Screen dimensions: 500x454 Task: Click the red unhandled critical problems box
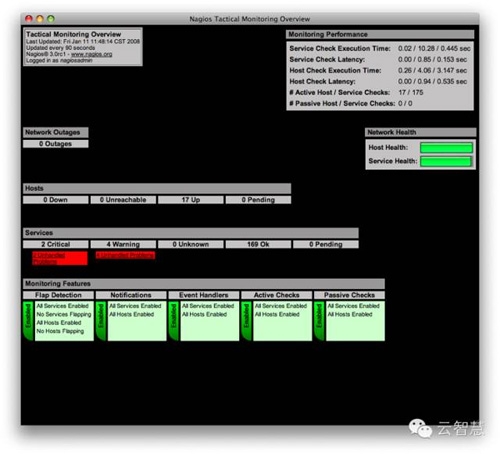pyautogui.click(x=60, y=258)
